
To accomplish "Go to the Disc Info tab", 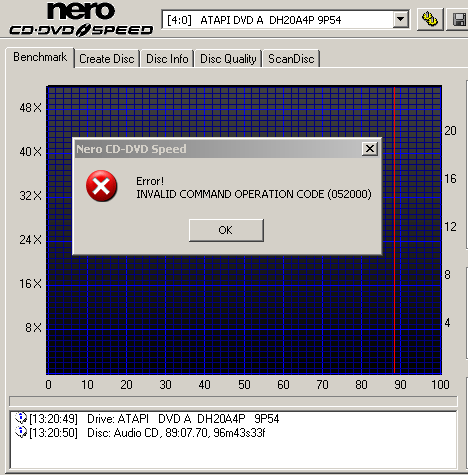I will pyautogui.click(x=167, y=59).
